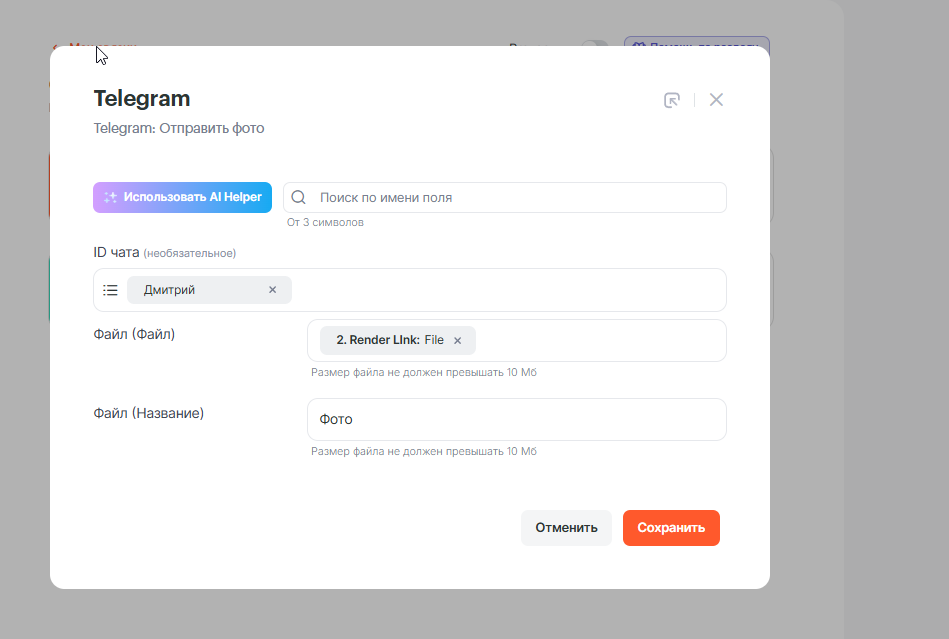Screen dimensions: 949x639
Task: Focus the Поиск по имени поля search box
Action: 518,198
